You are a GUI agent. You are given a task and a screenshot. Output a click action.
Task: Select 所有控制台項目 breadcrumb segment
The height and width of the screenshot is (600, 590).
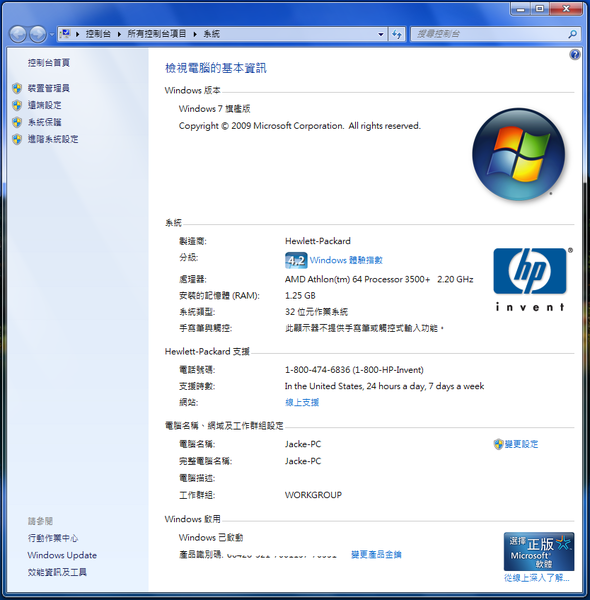point(156,34)
